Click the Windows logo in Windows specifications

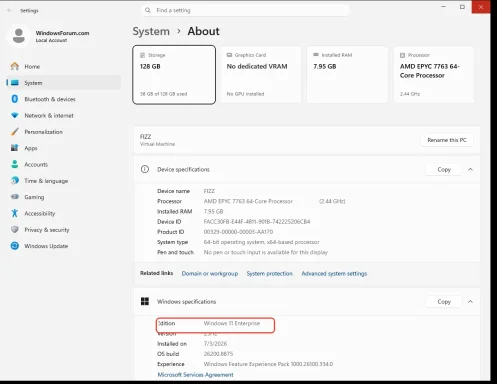coord(145,301)
